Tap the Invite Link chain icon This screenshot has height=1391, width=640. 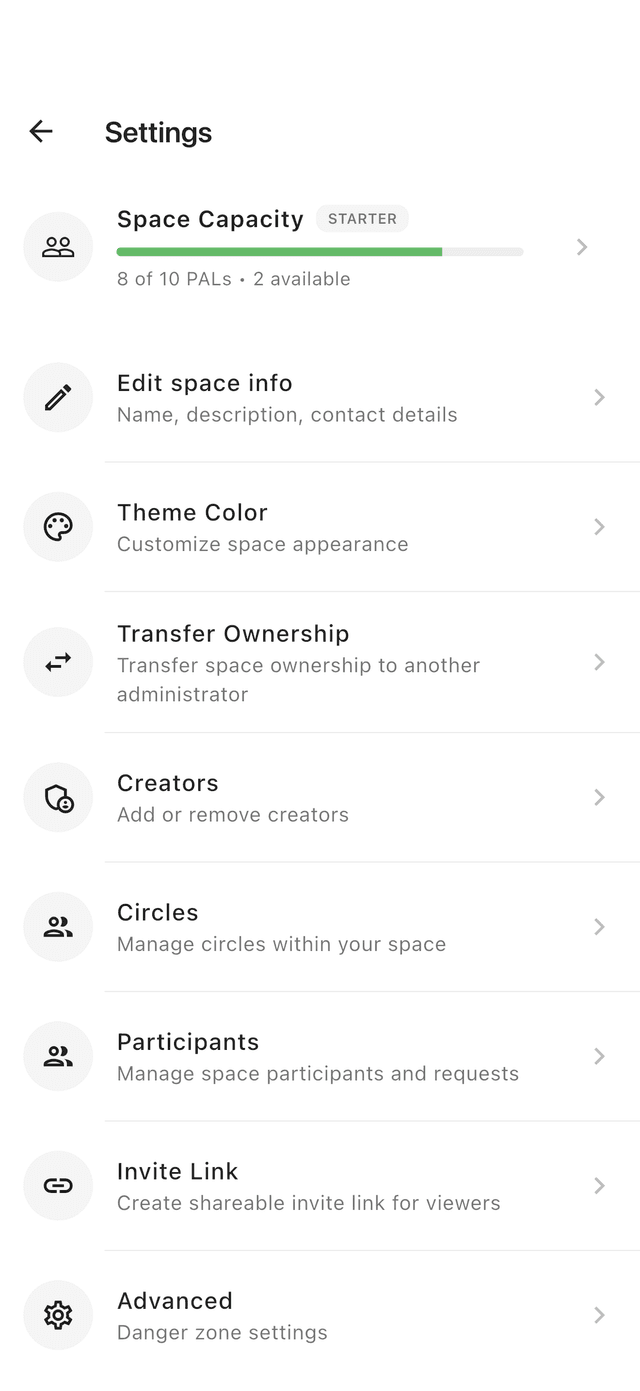[x=58, y=1186]
